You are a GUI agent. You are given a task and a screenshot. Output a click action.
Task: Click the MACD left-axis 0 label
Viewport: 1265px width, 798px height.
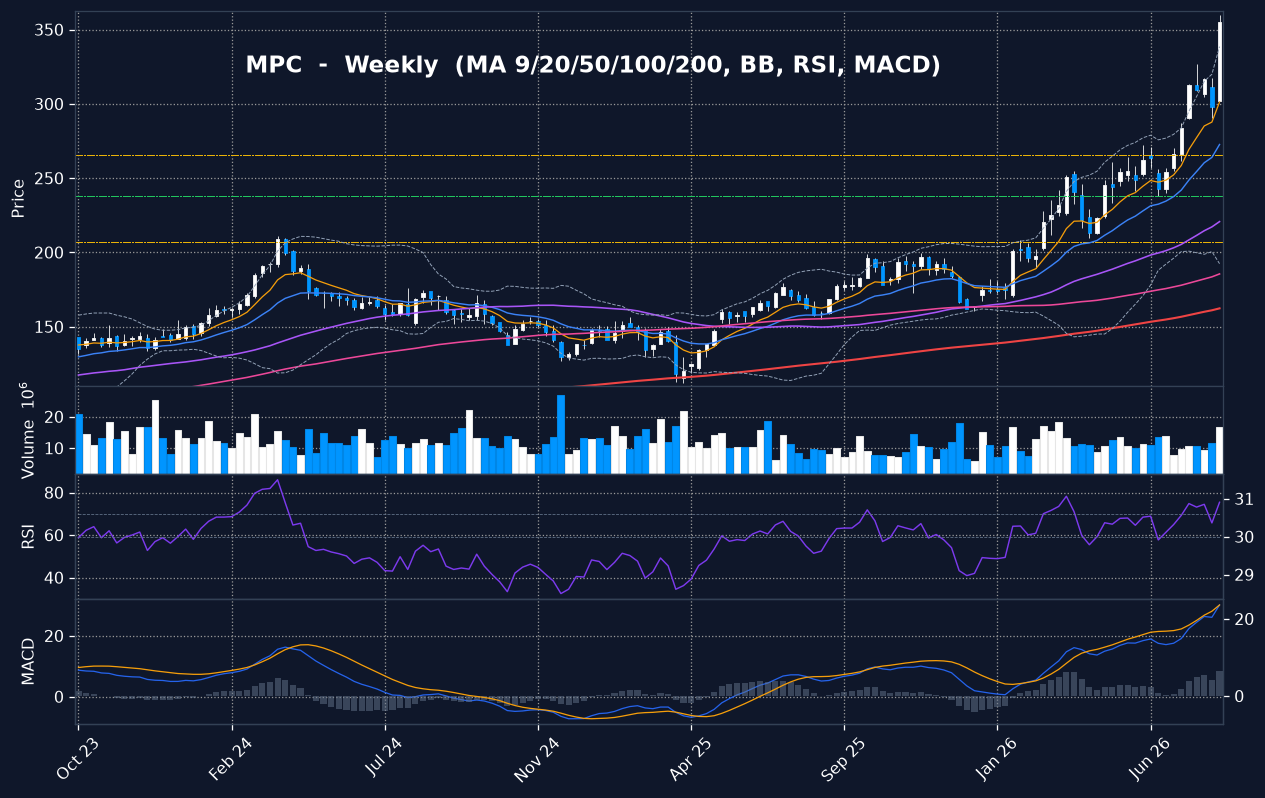60,697
